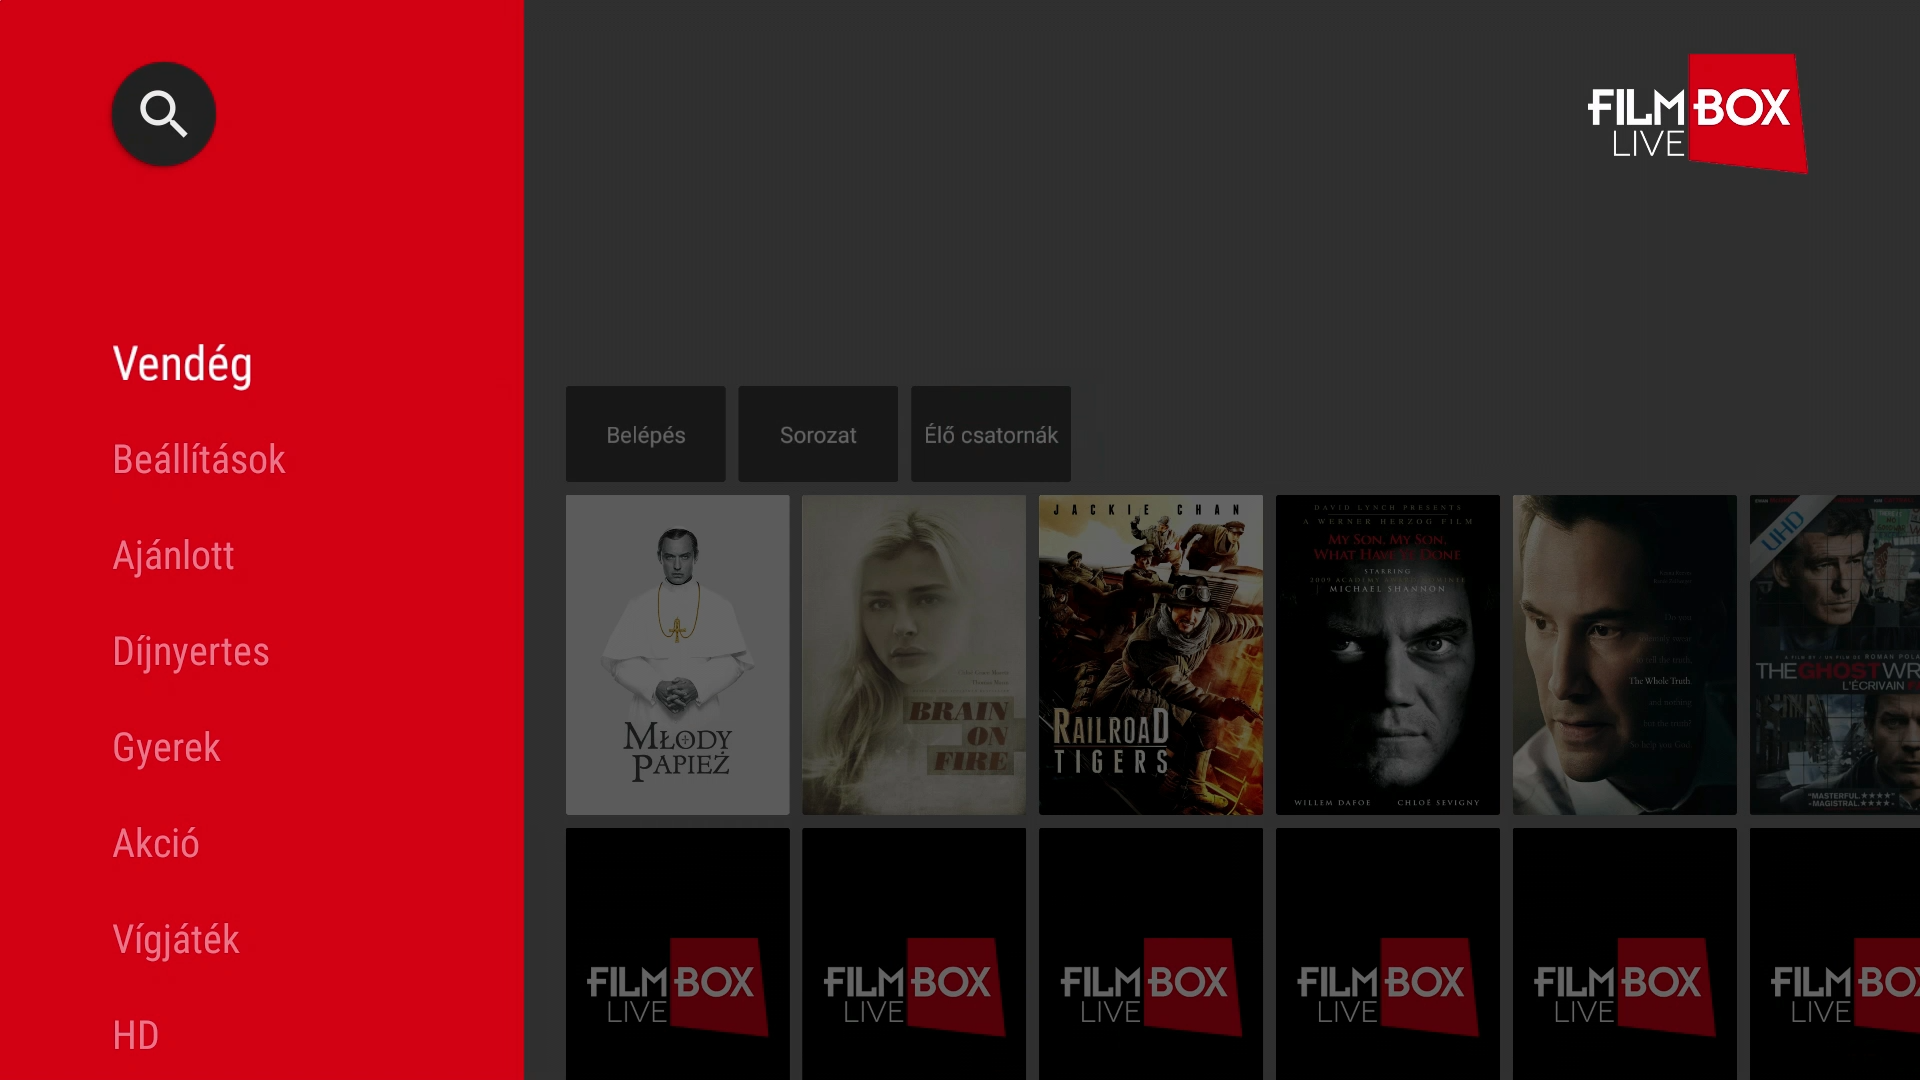Open placeholder tile below Młody Papież

click(678, 954)
